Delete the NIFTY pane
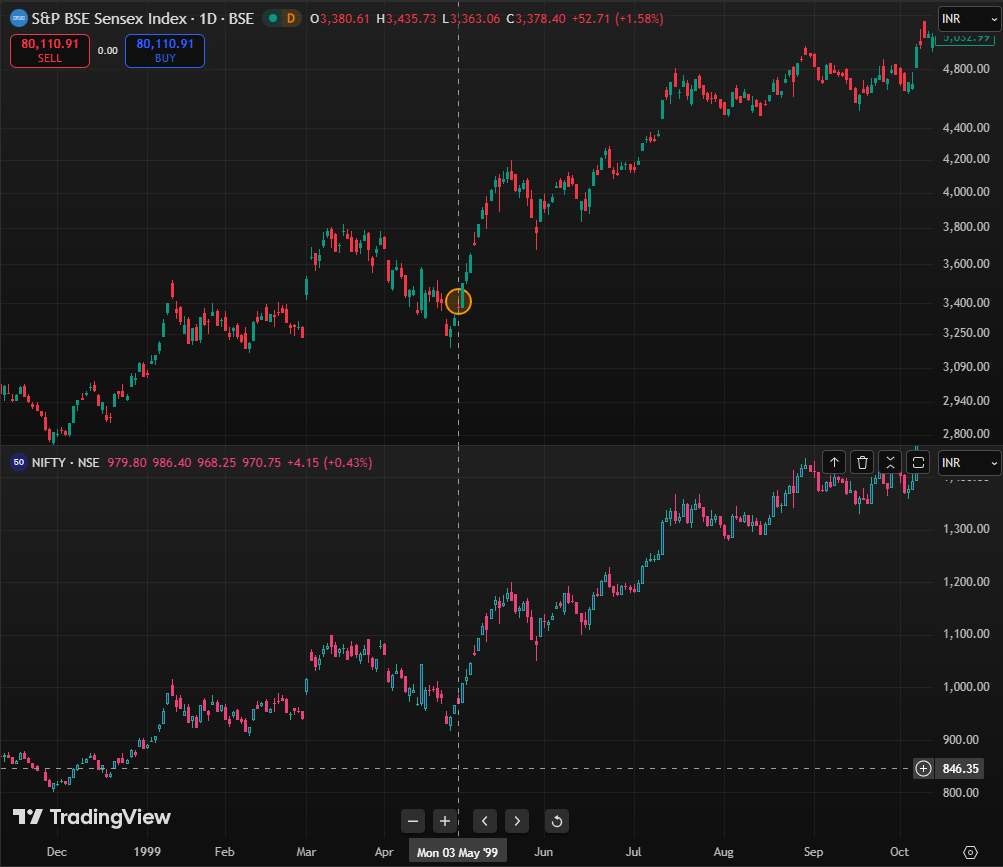Image resolution: width=1003 pixels, height=867 pixels. 862,462
